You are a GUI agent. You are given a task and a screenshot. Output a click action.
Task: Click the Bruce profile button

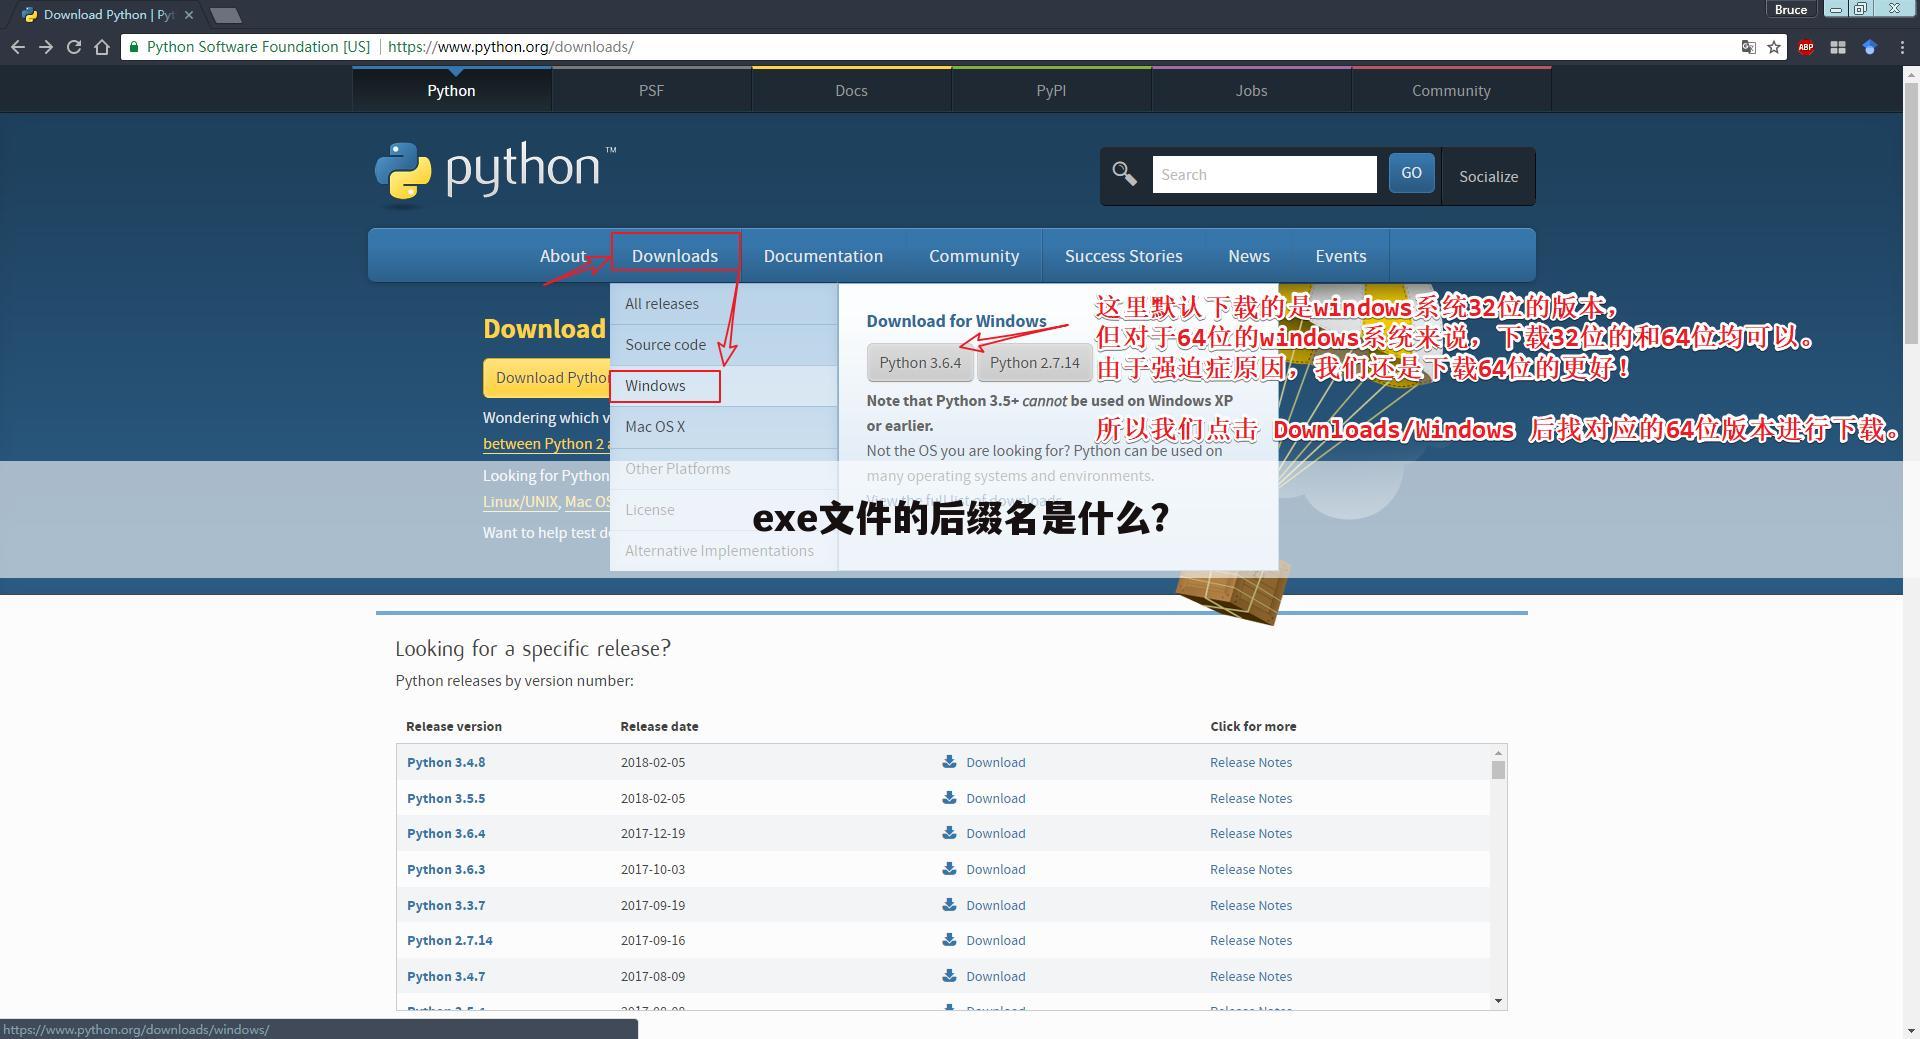[x=1791, y=9]
